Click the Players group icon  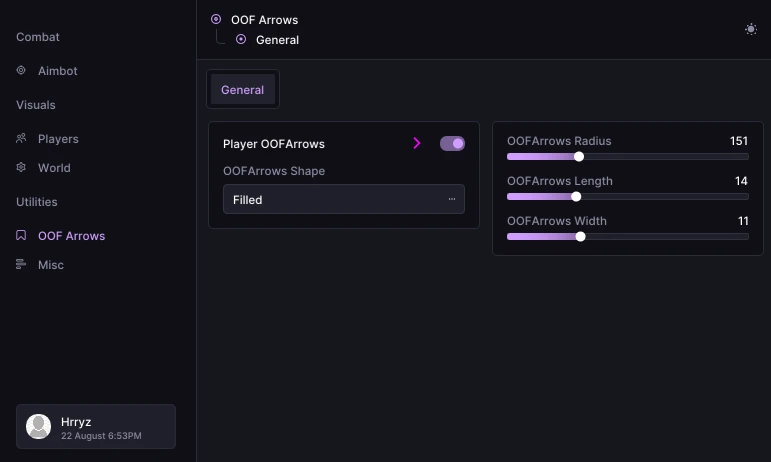21,138
